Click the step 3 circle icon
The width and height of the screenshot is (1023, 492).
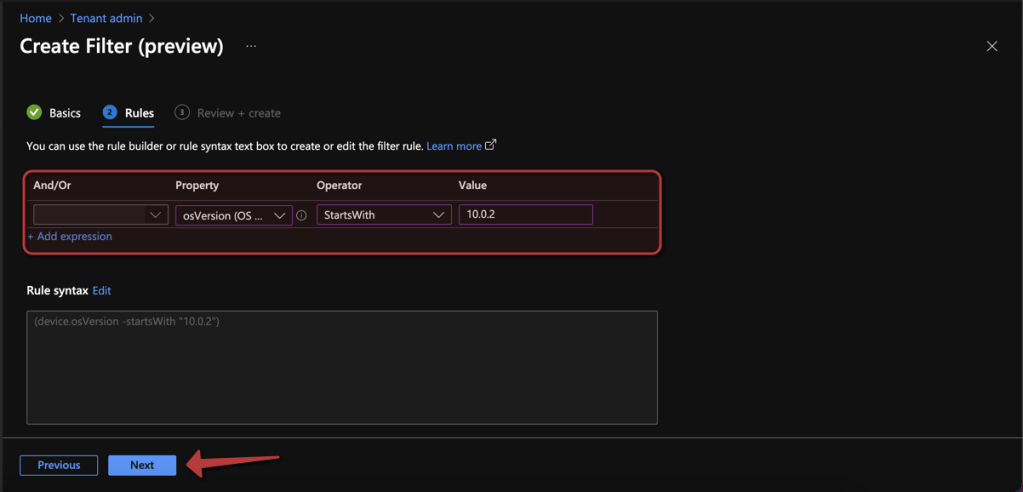click(182, 113)
